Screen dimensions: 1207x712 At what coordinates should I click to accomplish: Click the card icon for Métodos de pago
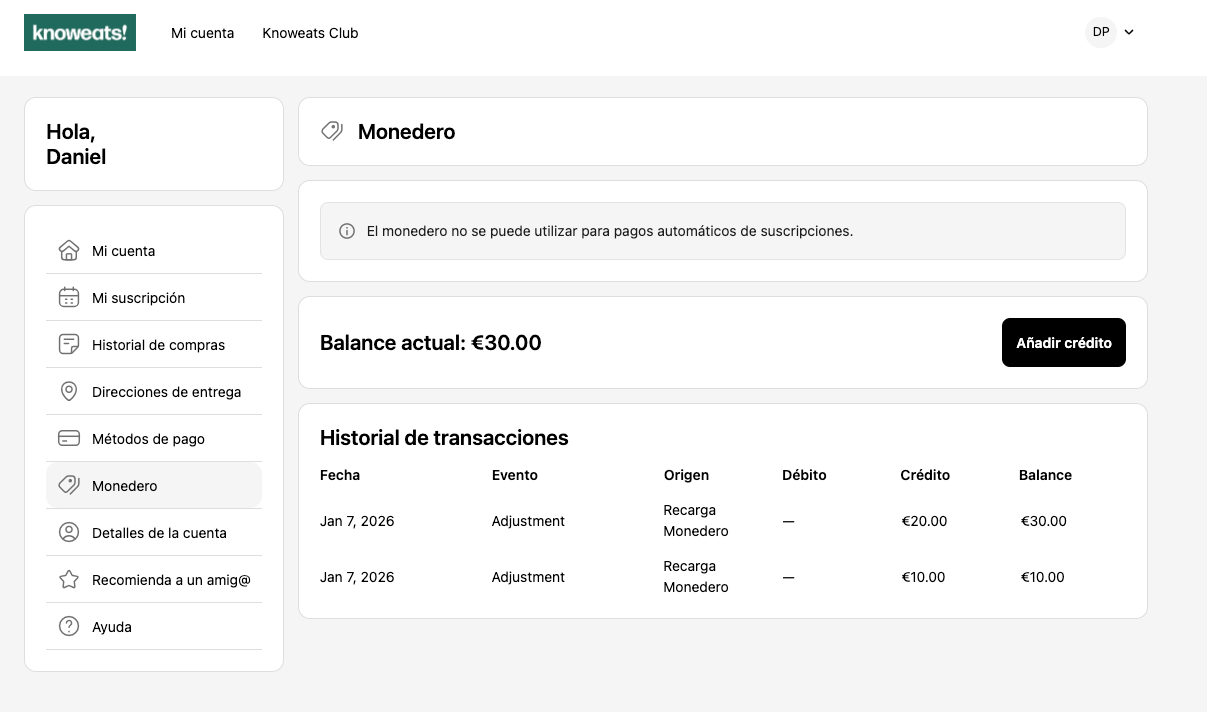(68, 438)
